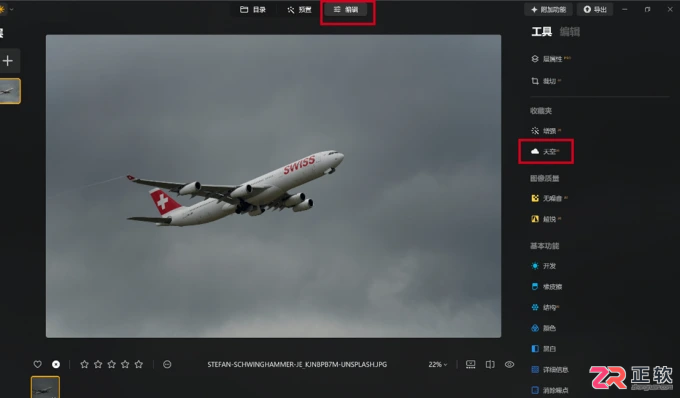Rate the photo one star
Image resolution: width=680 pixels, height=398 pixels.
[85, 364]
